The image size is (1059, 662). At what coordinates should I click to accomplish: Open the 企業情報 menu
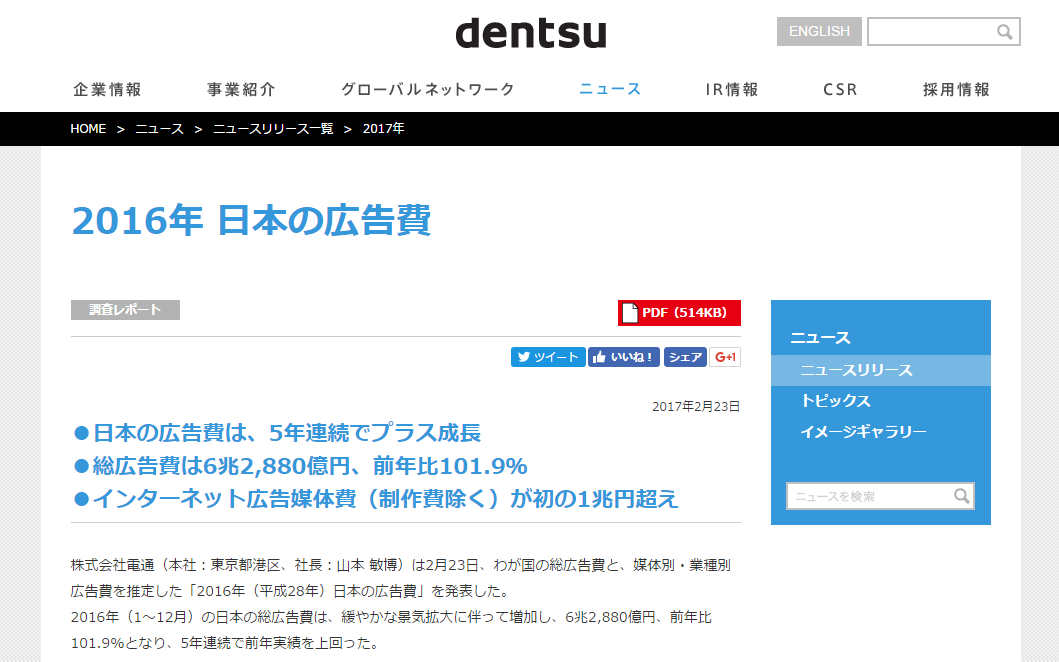coord(107,89)
